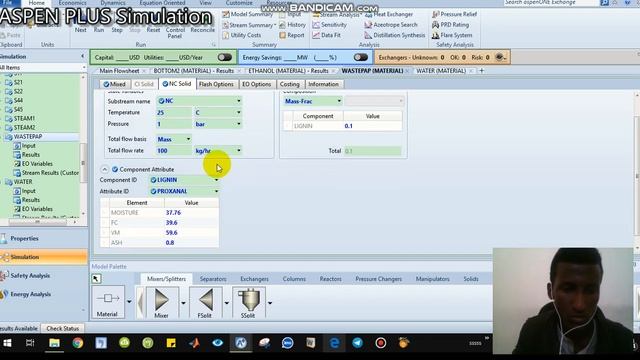Select Results under WASTEPAP
Image resolution: width=640 pixels, height=360 pixels.
click(x=31, y=155)
